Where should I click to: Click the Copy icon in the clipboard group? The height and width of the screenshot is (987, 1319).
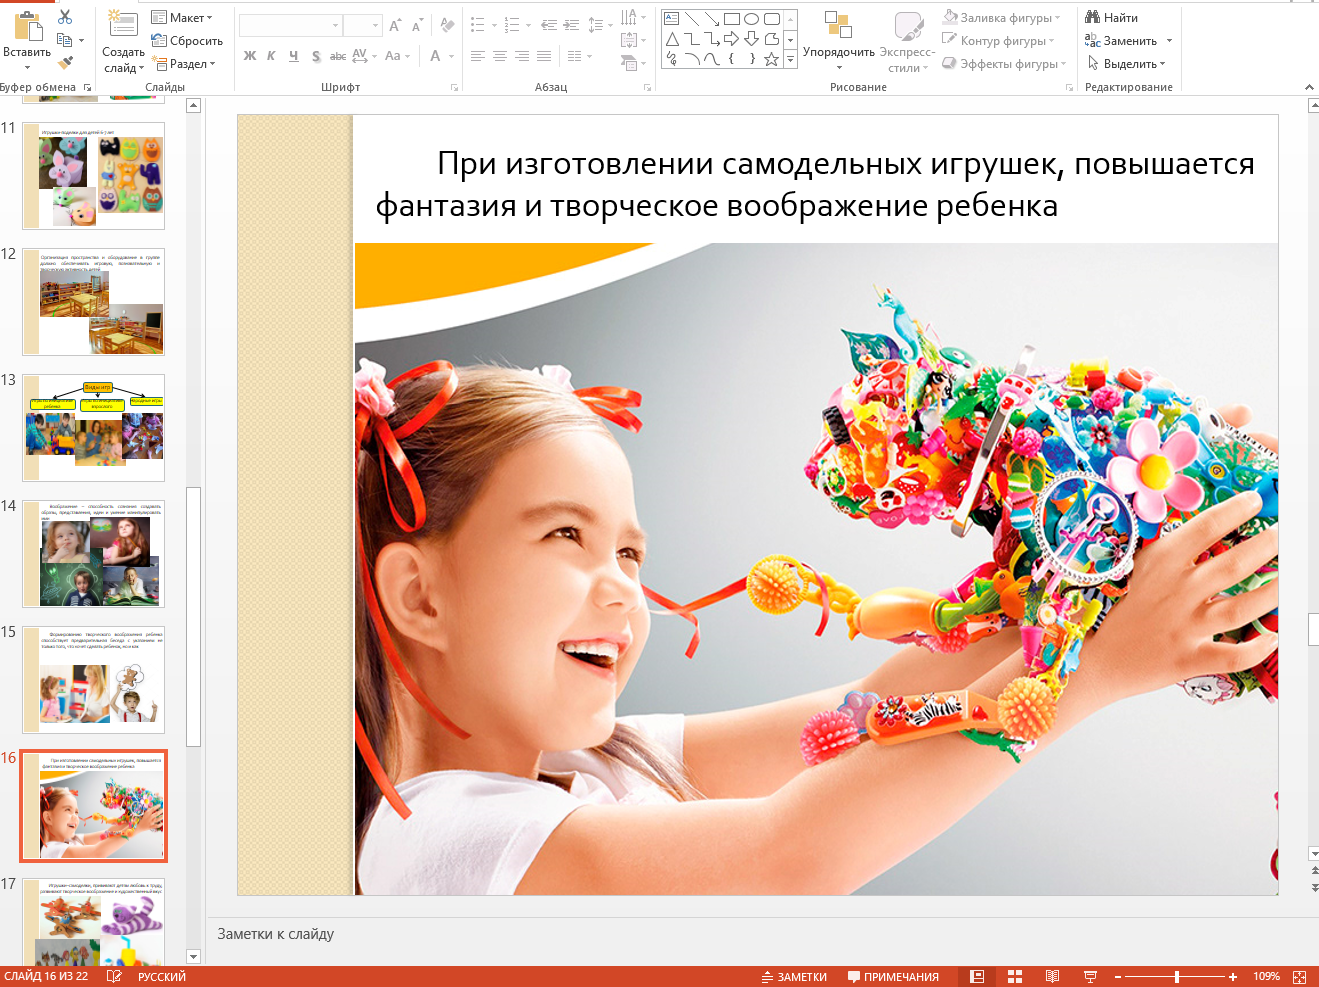(x=65, y=40)
